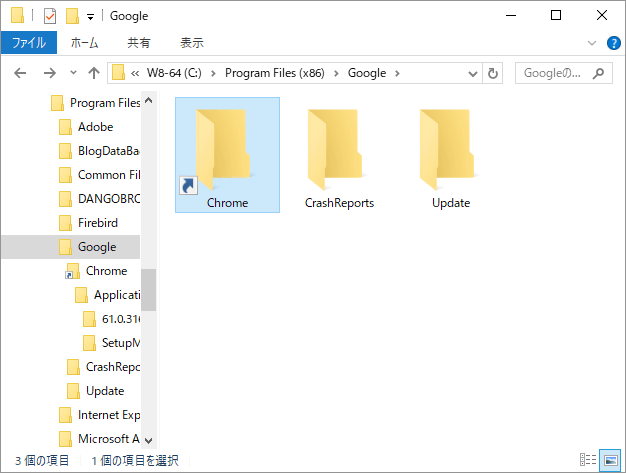Open dropdown arrow after W8-64 (C:)

tap(213, 73)
